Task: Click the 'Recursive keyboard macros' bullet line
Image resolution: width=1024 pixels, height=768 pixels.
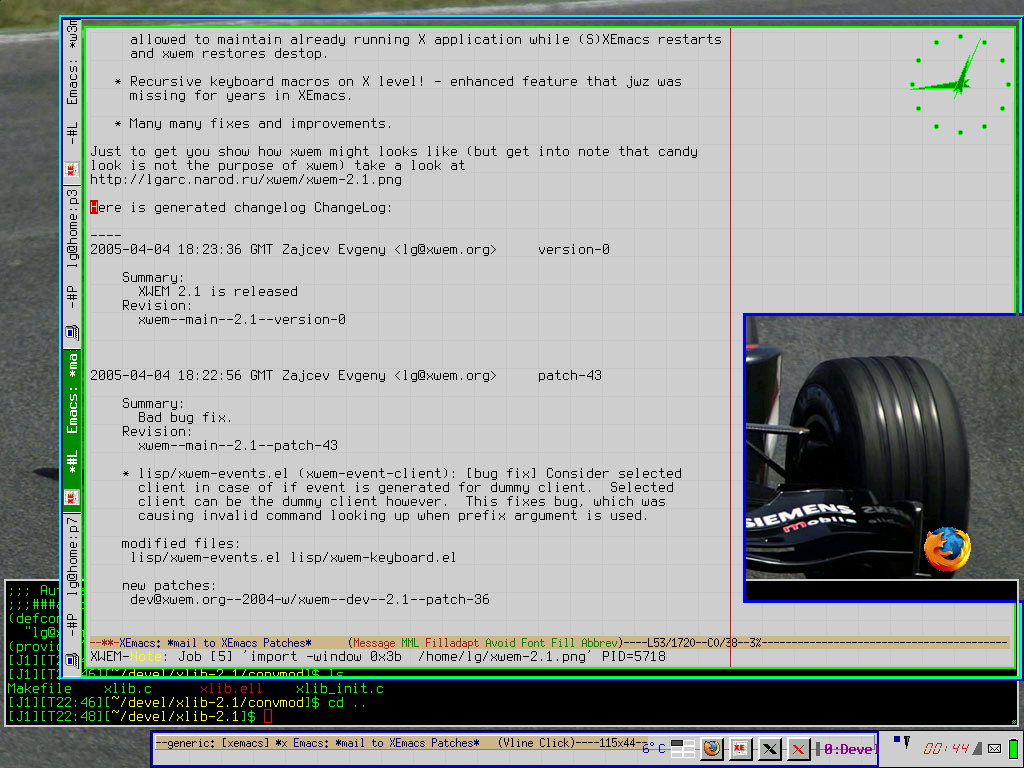Action: pos(398,82)
